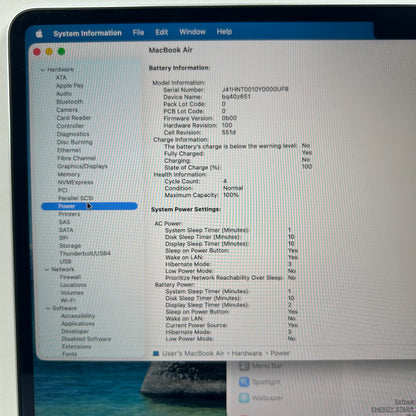Select Memory in the sidebar
The image size is (416, 416).
click(x=69, y=174)
